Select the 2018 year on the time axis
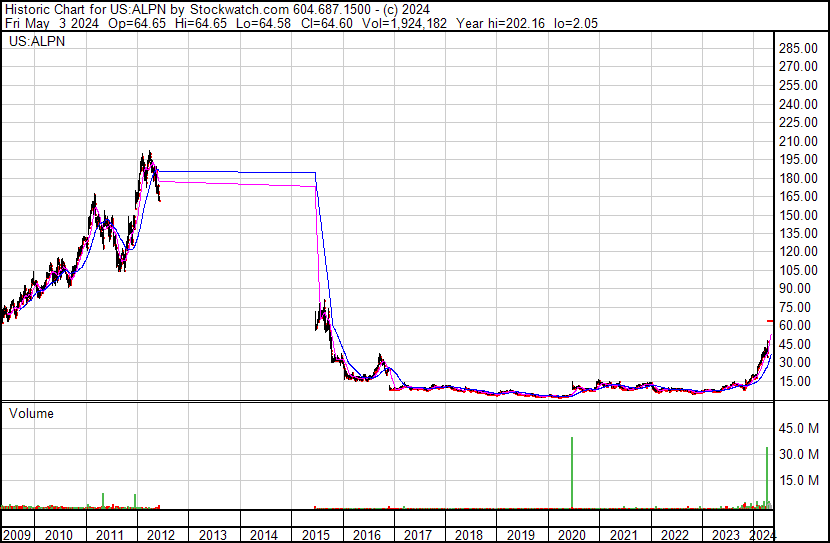This screenshot has height=543, width=830. (x=469, y=535)
